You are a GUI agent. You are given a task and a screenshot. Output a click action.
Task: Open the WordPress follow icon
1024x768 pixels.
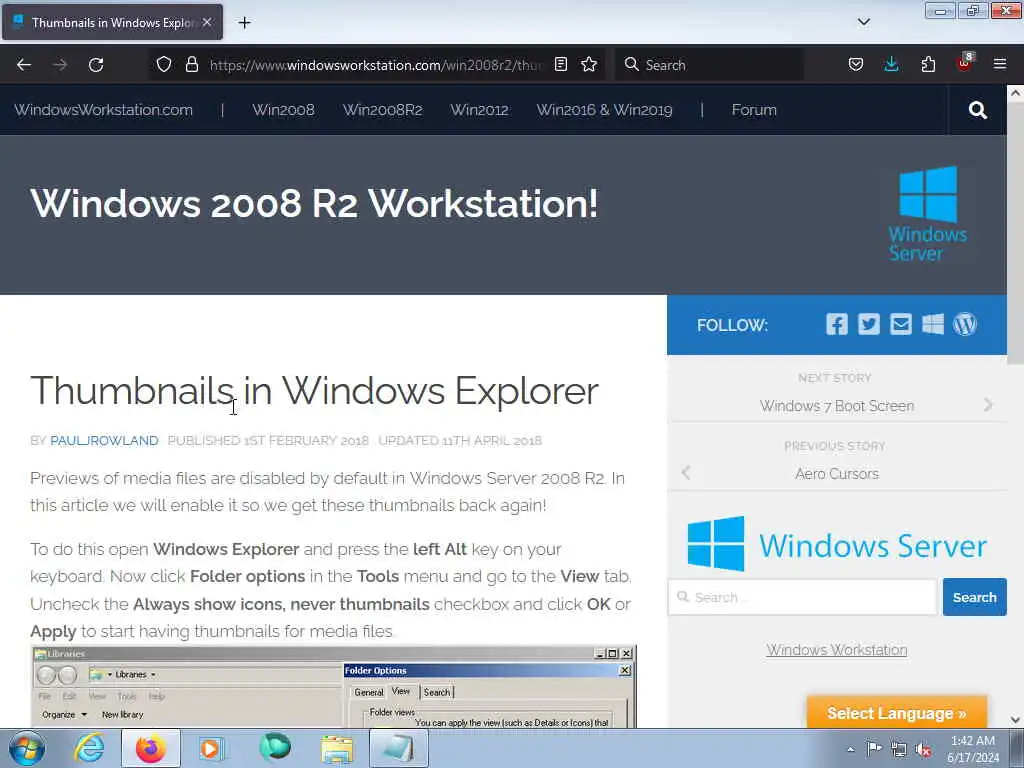pyautogui.click(x=965, y=324)
